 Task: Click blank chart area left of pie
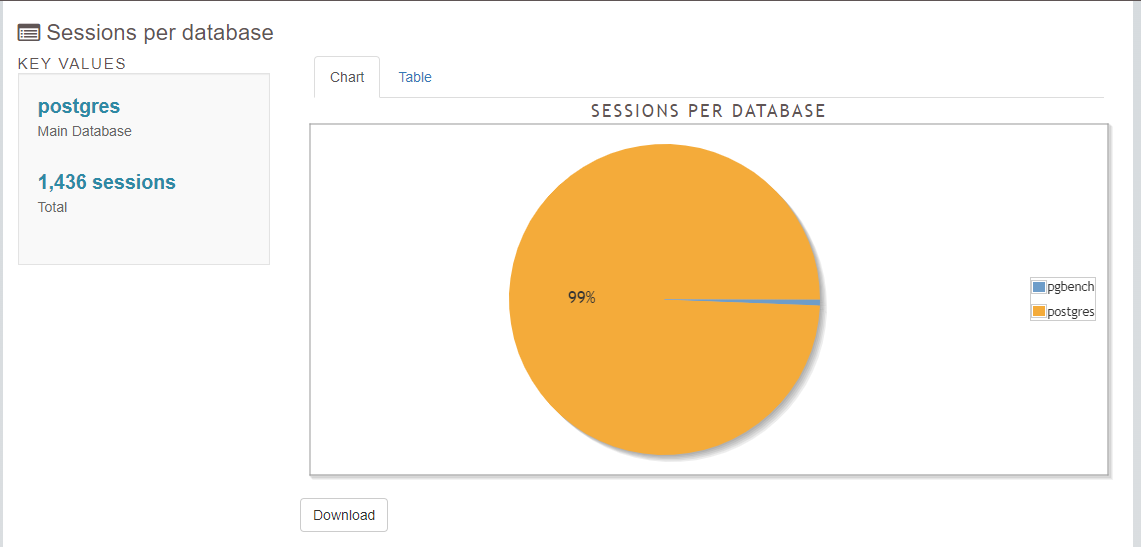tap(400, 300)
